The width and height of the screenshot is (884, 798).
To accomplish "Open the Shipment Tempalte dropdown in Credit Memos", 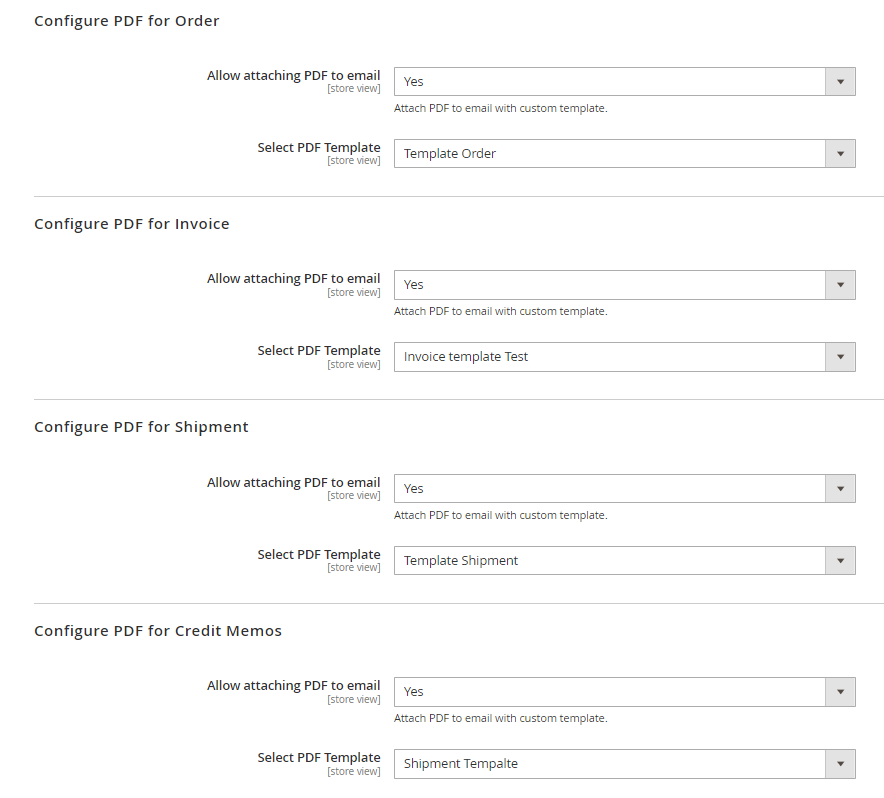I will pyautogui.click(x=625, y=764).
